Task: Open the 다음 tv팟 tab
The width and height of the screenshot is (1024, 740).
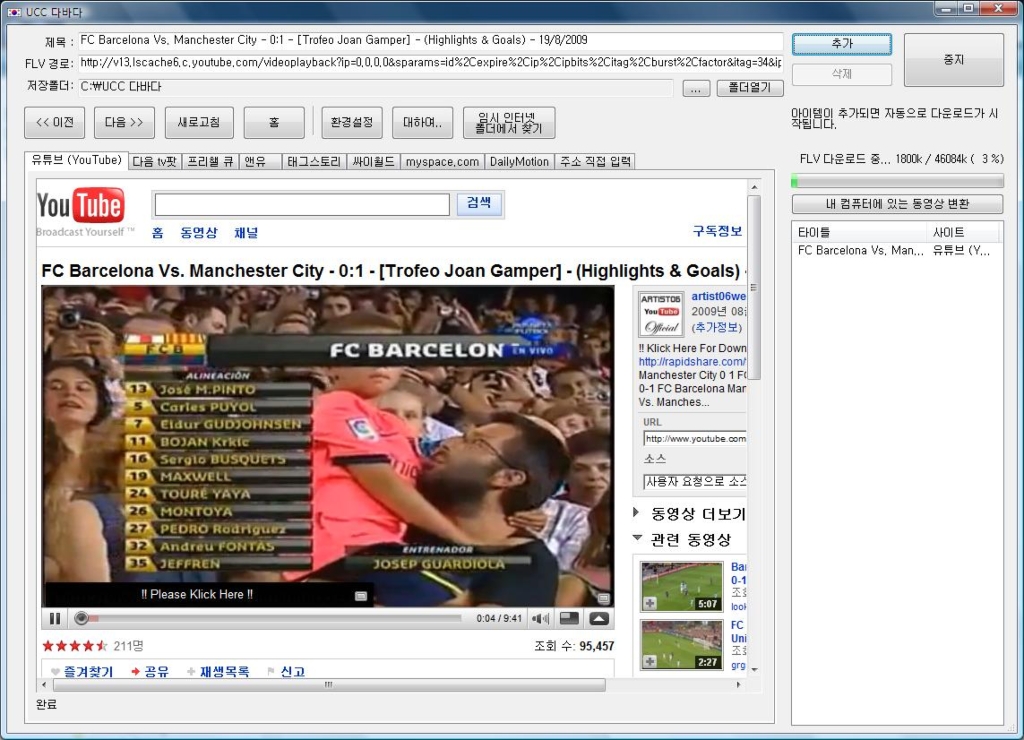Action: click(155, 162)
